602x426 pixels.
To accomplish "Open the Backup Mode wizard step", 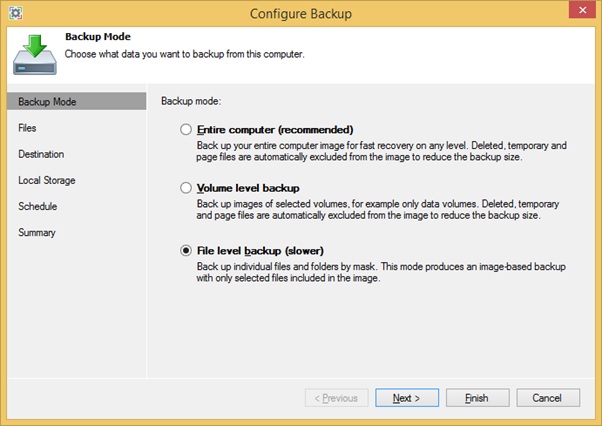I will [76, 101].
